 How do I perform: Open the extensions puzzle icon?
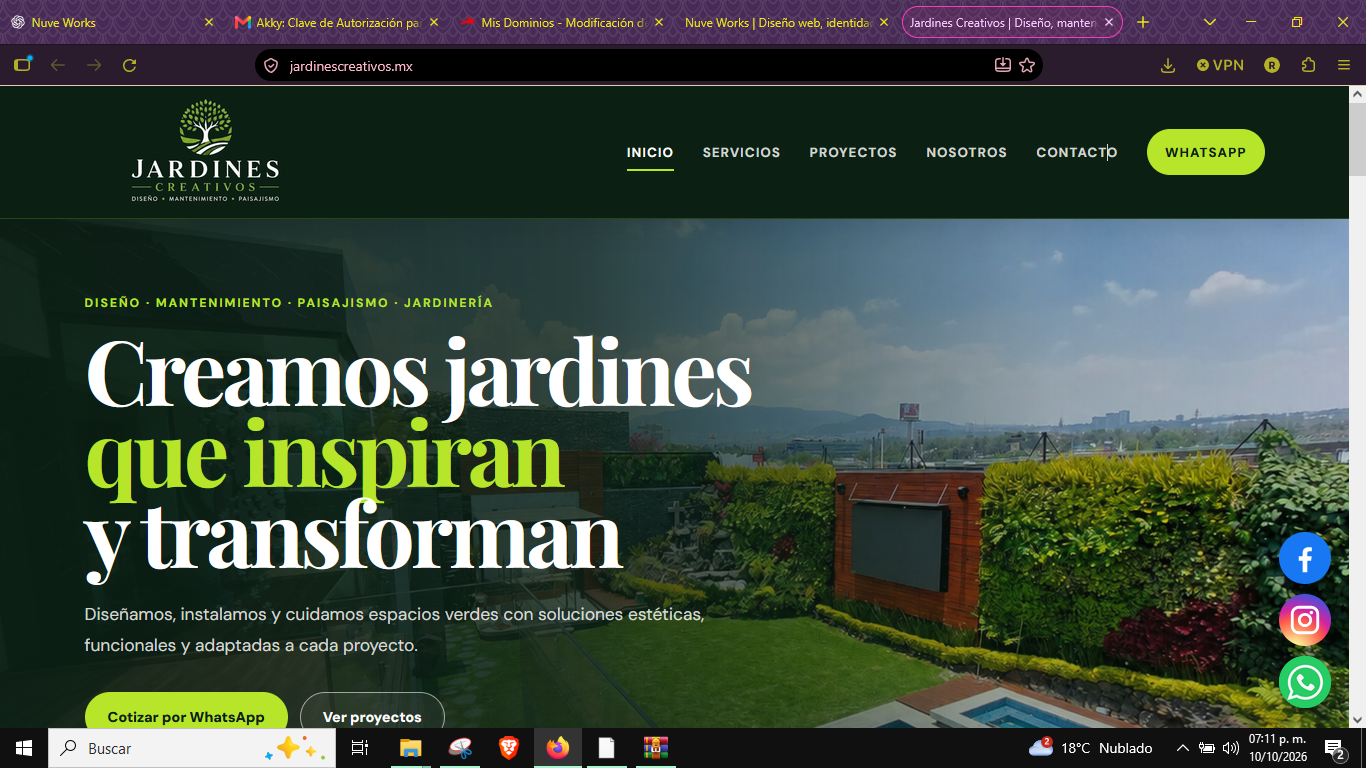pos(1308,65)
